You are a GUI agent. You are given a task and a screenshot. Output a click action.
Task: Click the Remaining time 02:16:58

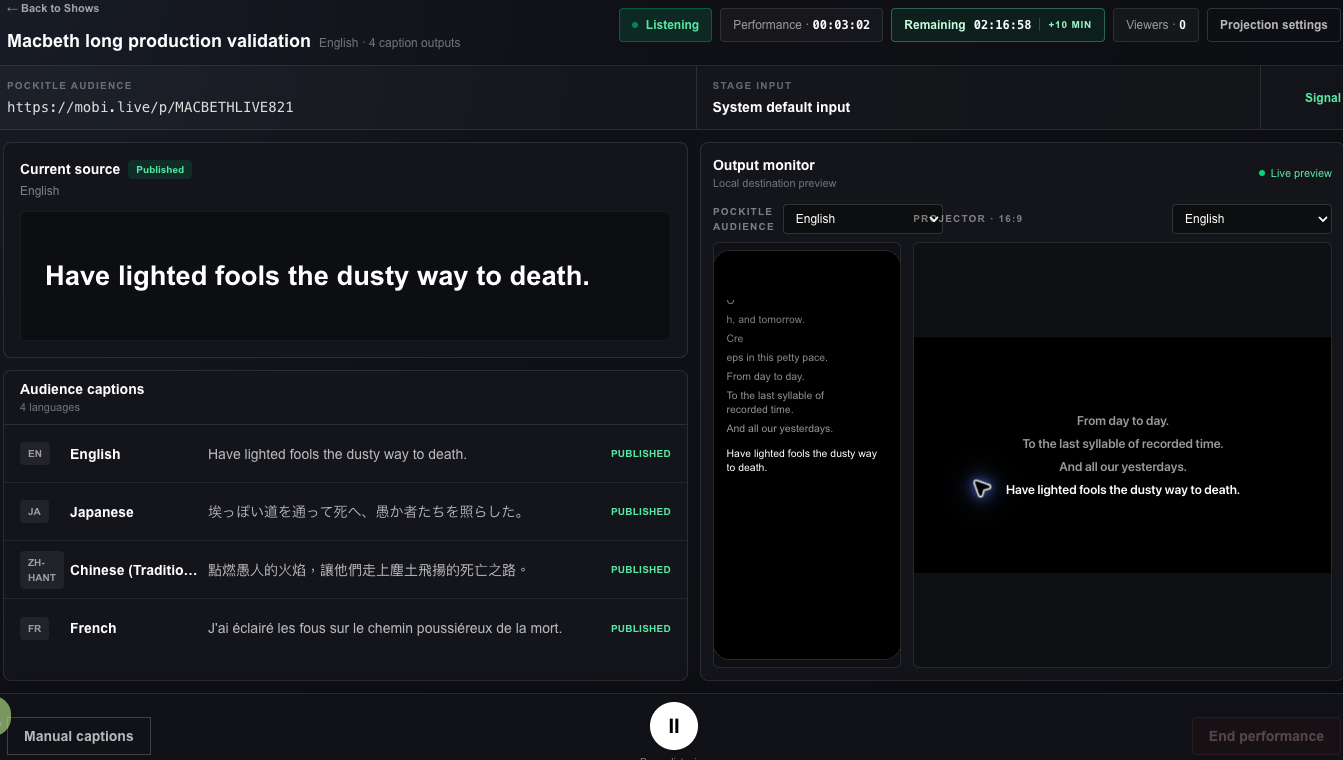pyautogui.click(x=967, y=25)
